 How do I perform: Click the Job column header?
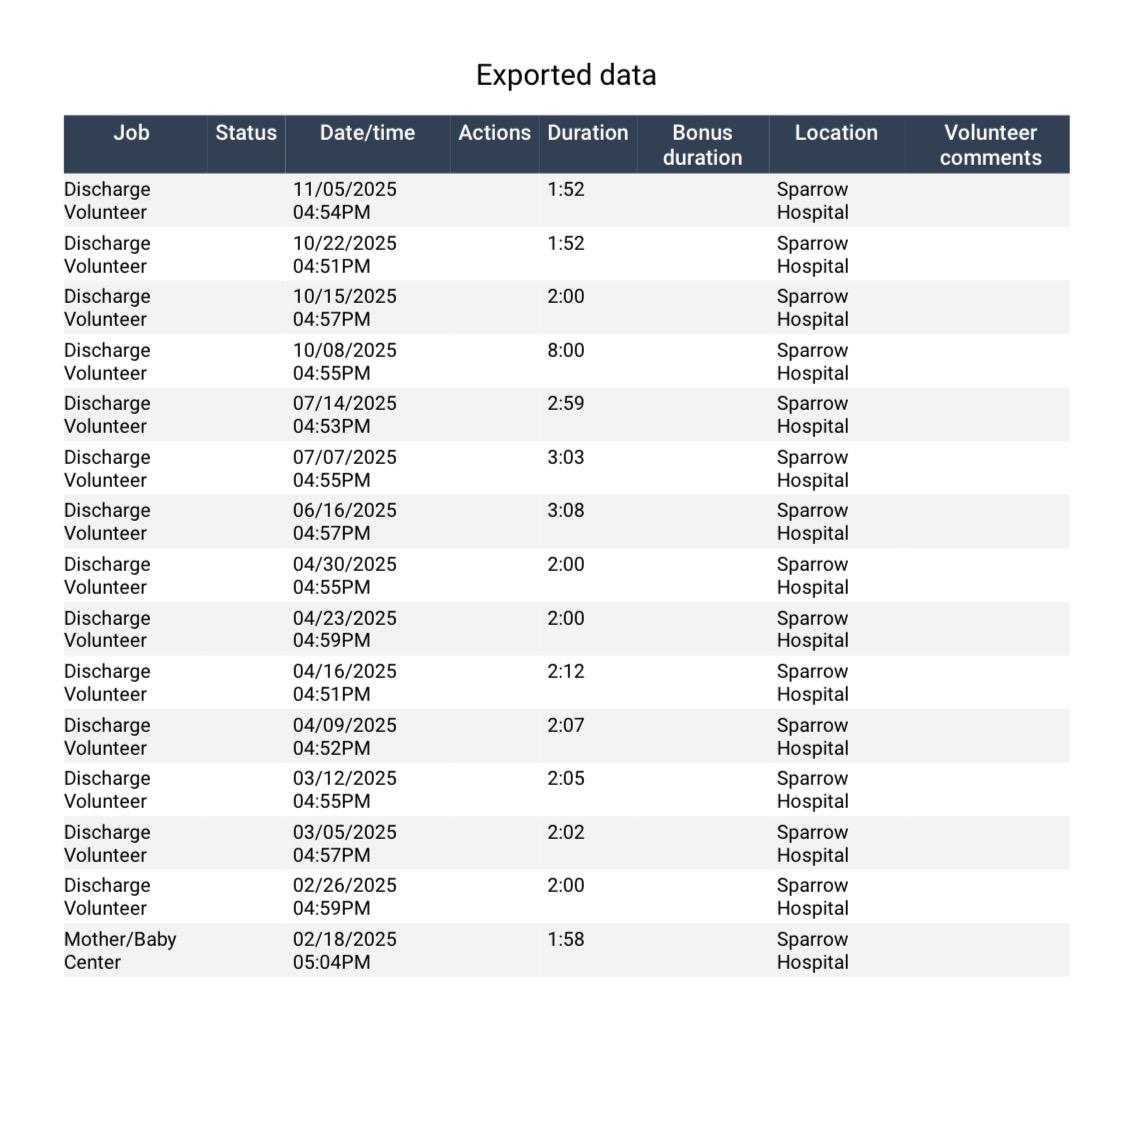coord(132,133)
